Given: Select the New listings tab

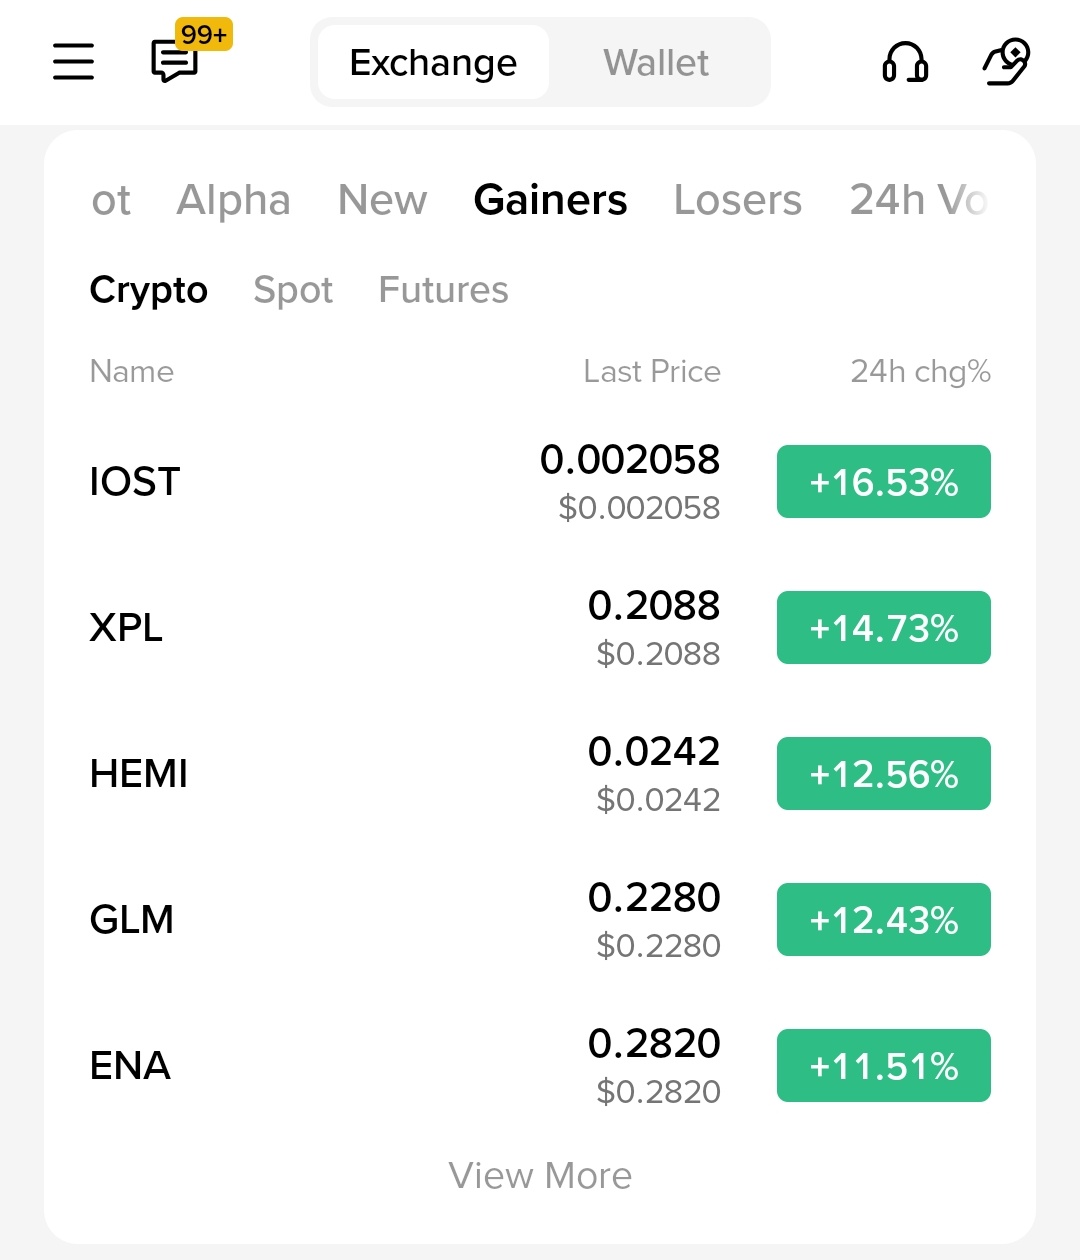Looking at the screenshot, I should tap(382, 200).
